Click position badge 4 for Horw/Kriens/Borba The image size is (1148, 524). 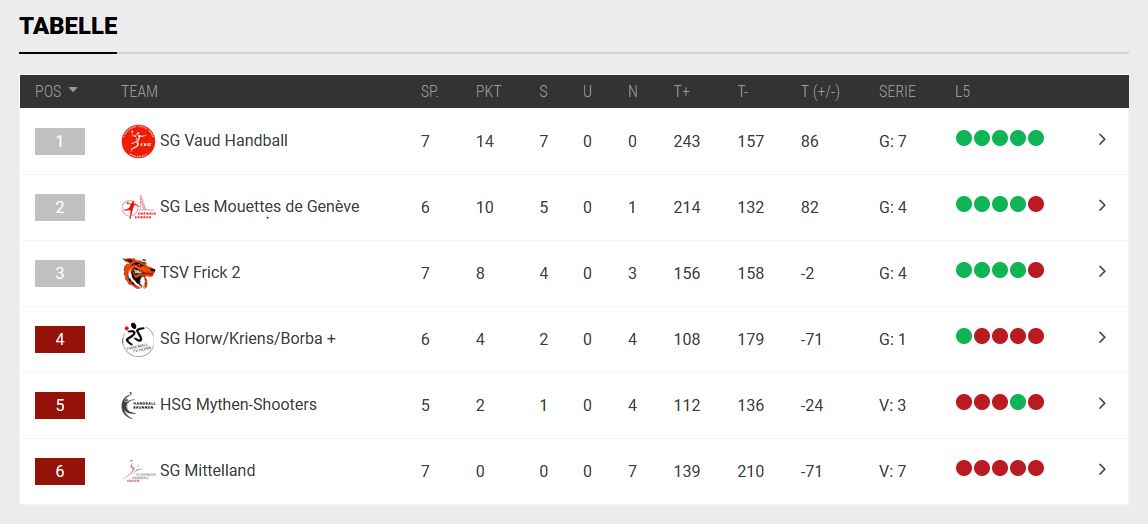(60, 340)
